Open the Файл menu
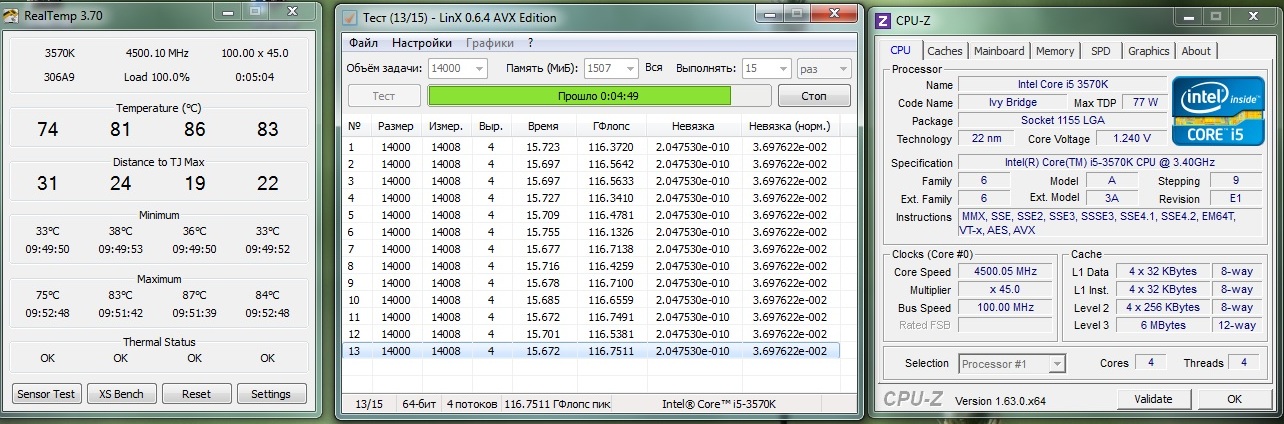This screenshot has width=1284, height=424. [x=363, y=43]
